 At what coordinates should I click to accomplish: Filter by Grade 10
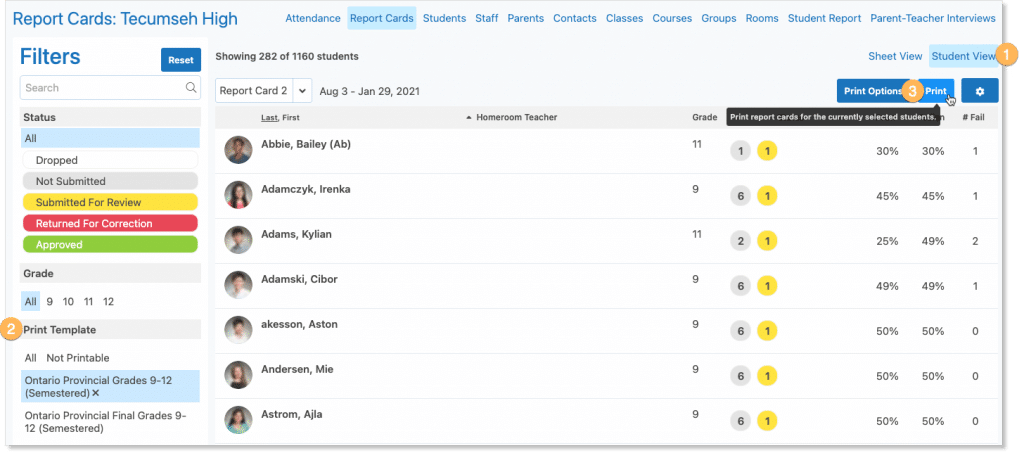tap(69, 302)
